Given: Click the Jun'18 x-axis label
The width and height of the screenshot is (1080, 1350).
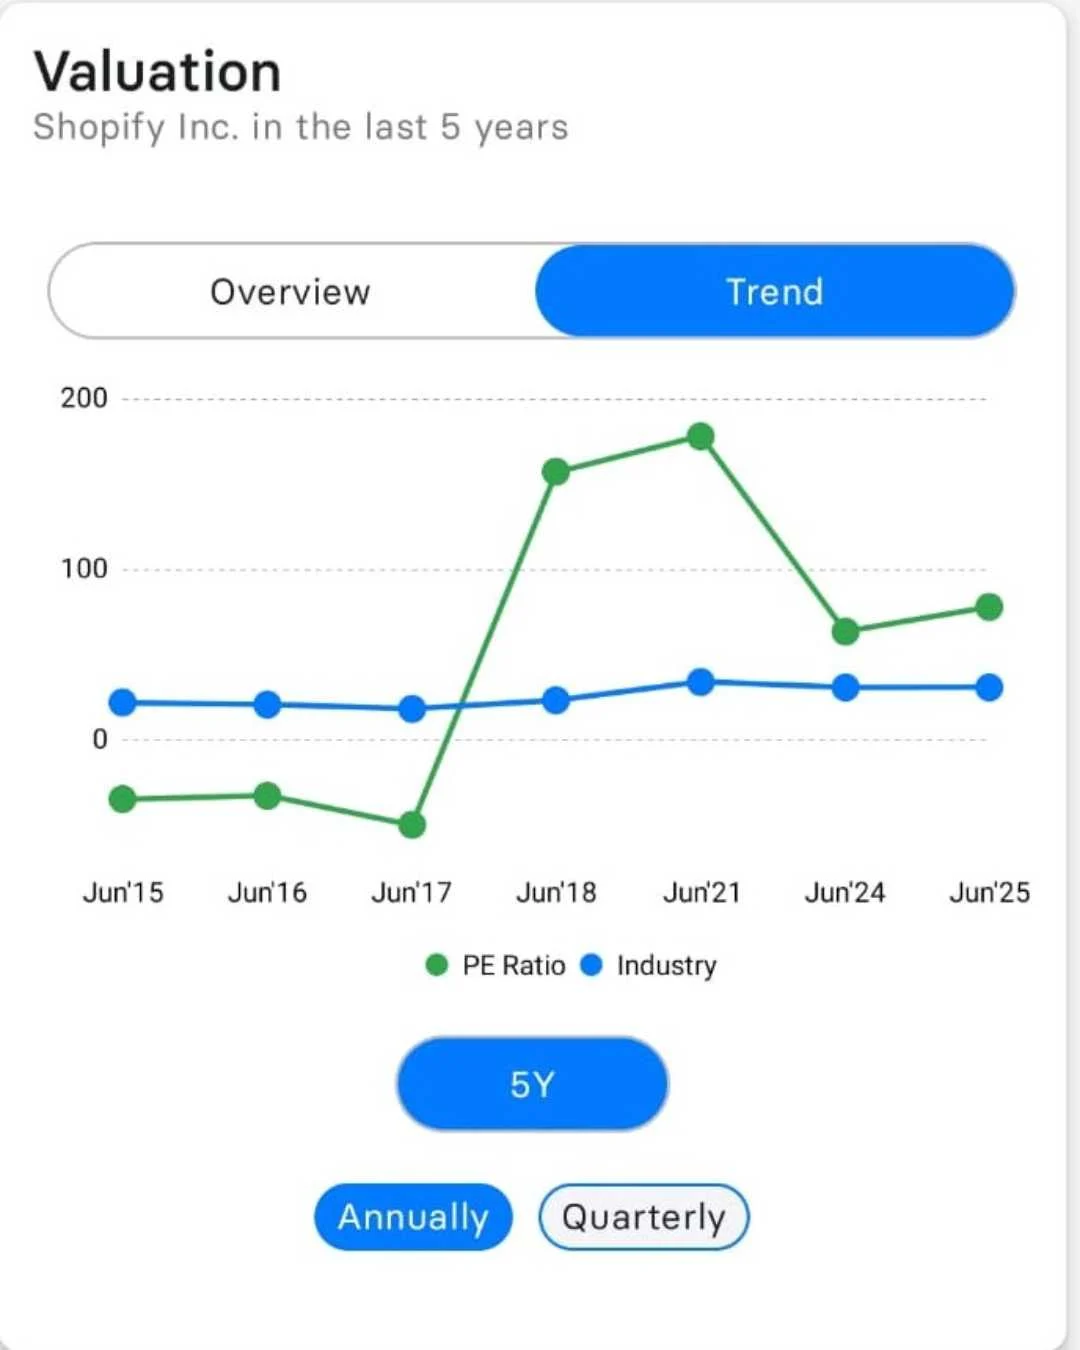Looking at the screenshot, I should [556, 892].
